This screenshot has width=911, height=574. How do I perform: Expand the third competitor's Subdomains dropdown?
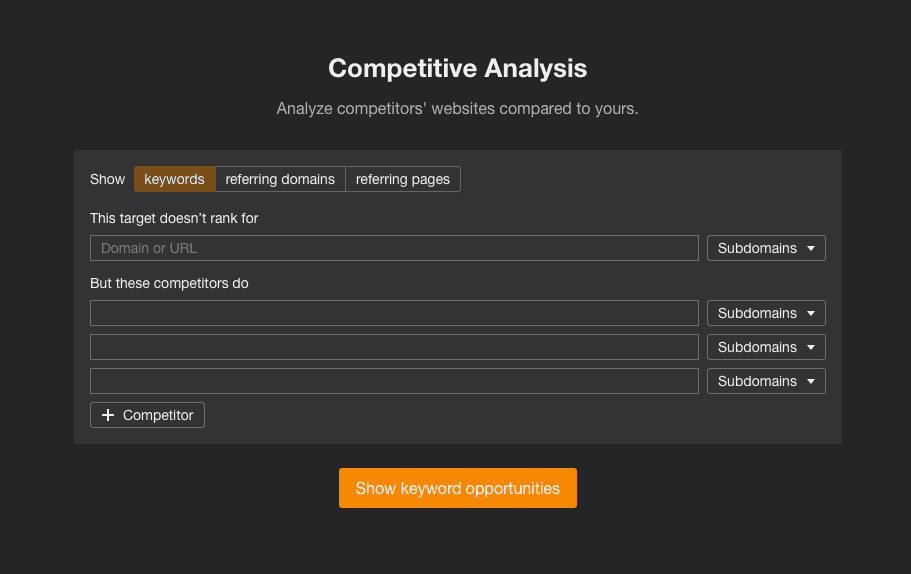[x=765, y=381]
